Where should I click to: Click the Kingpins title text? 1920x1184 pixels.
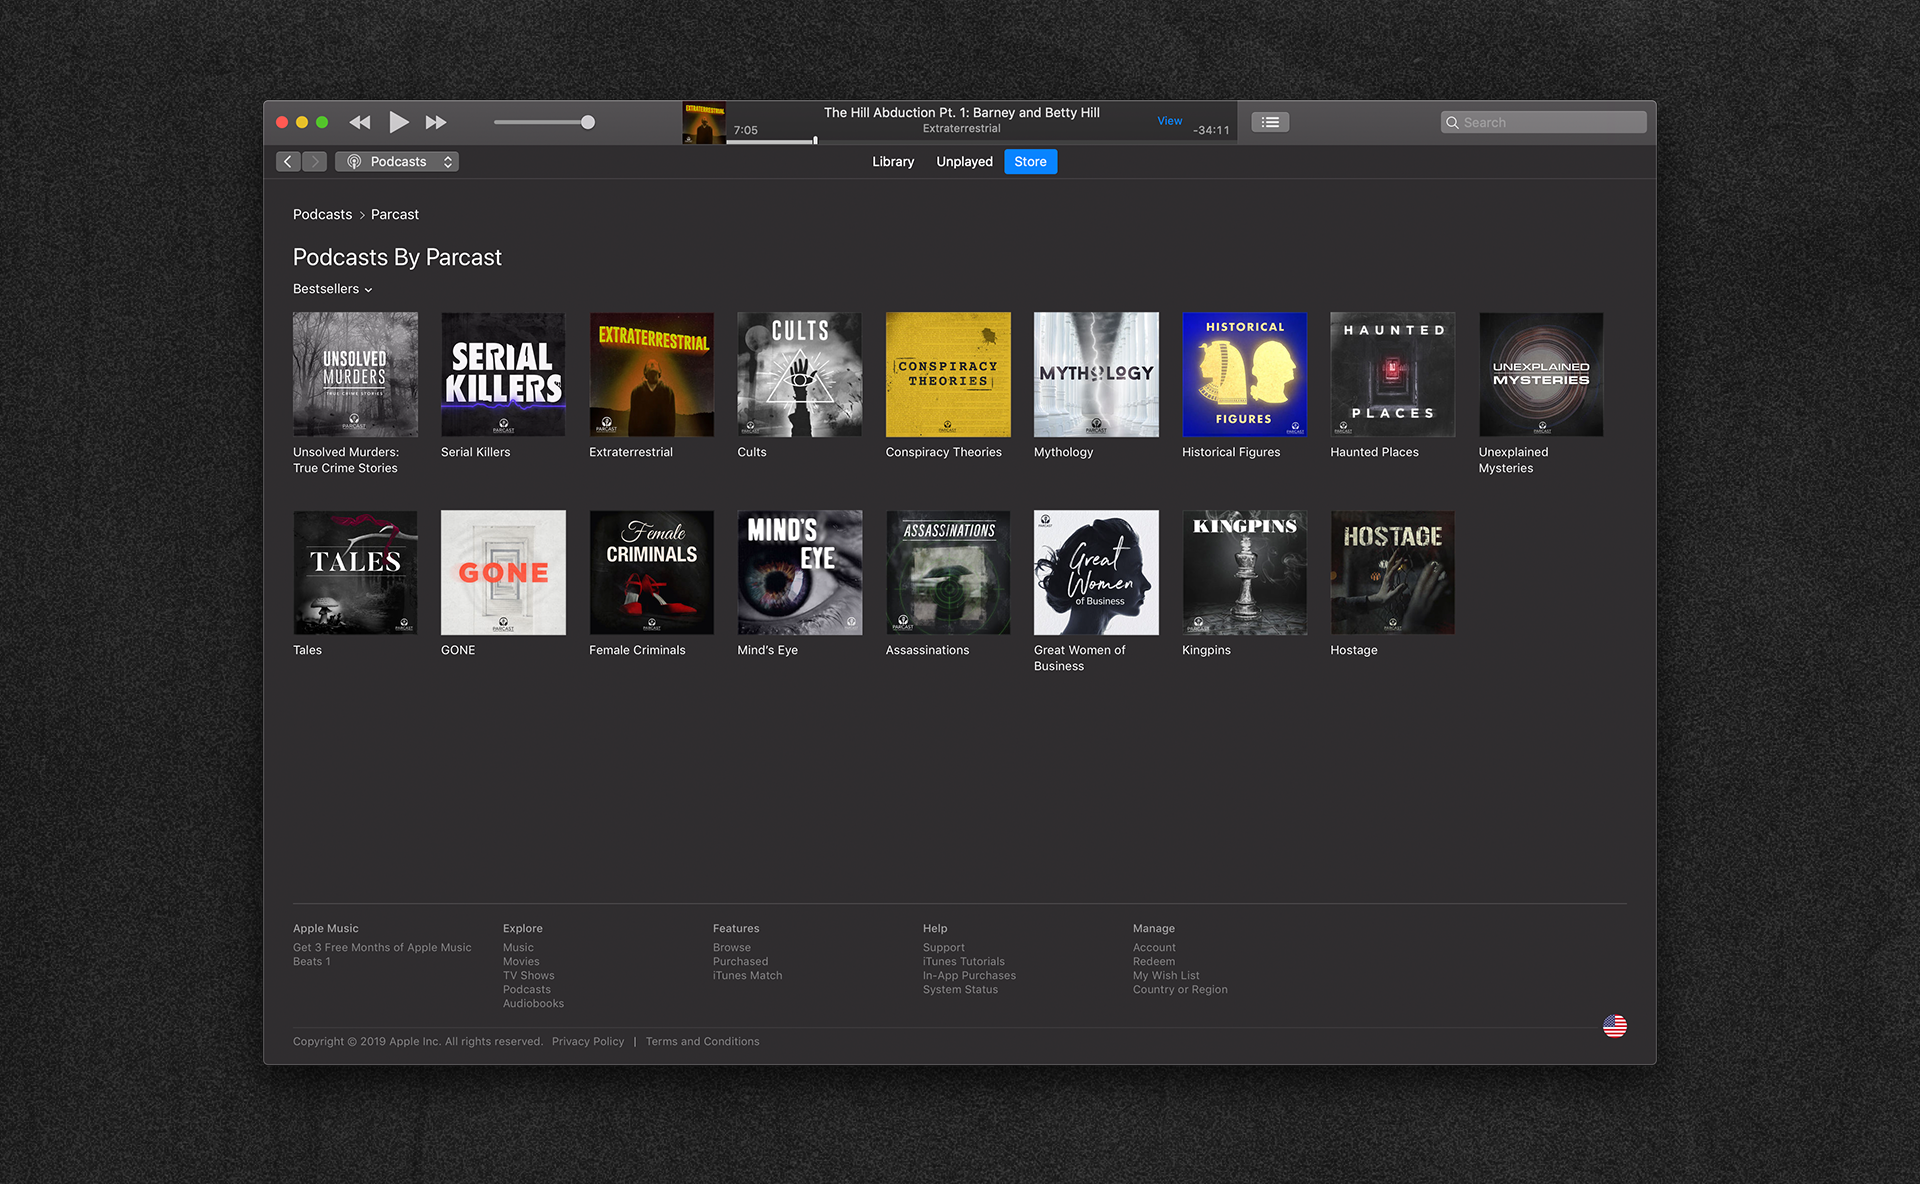point(1206,650)
